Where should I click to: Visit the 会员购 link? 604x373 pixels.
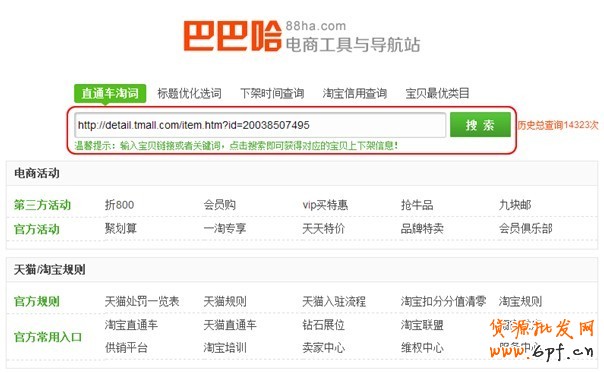tap(220, 205)
